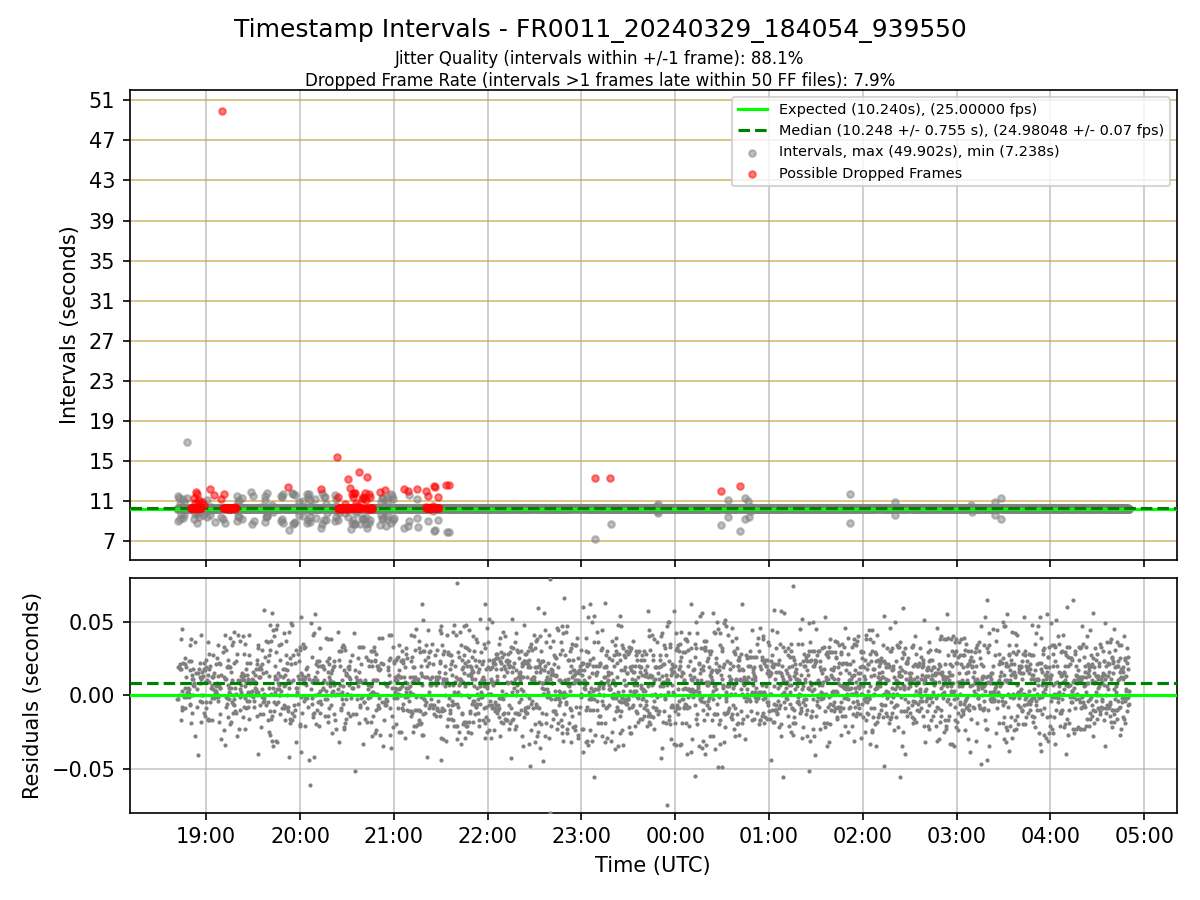The width and height of the screenshot is (1200, 900).
Task: Click the red legend marker for dropped frames
Action: (752, 174)
